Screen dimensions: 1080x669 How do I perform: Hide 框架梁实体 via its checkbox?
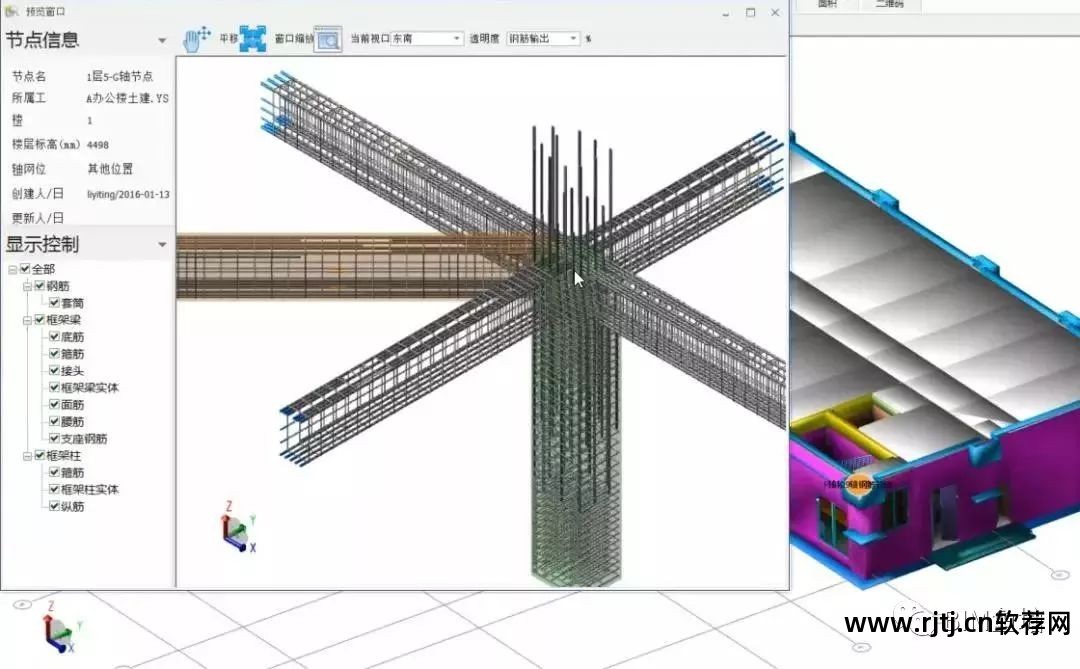pyautogui.click(x=54, y=387)
